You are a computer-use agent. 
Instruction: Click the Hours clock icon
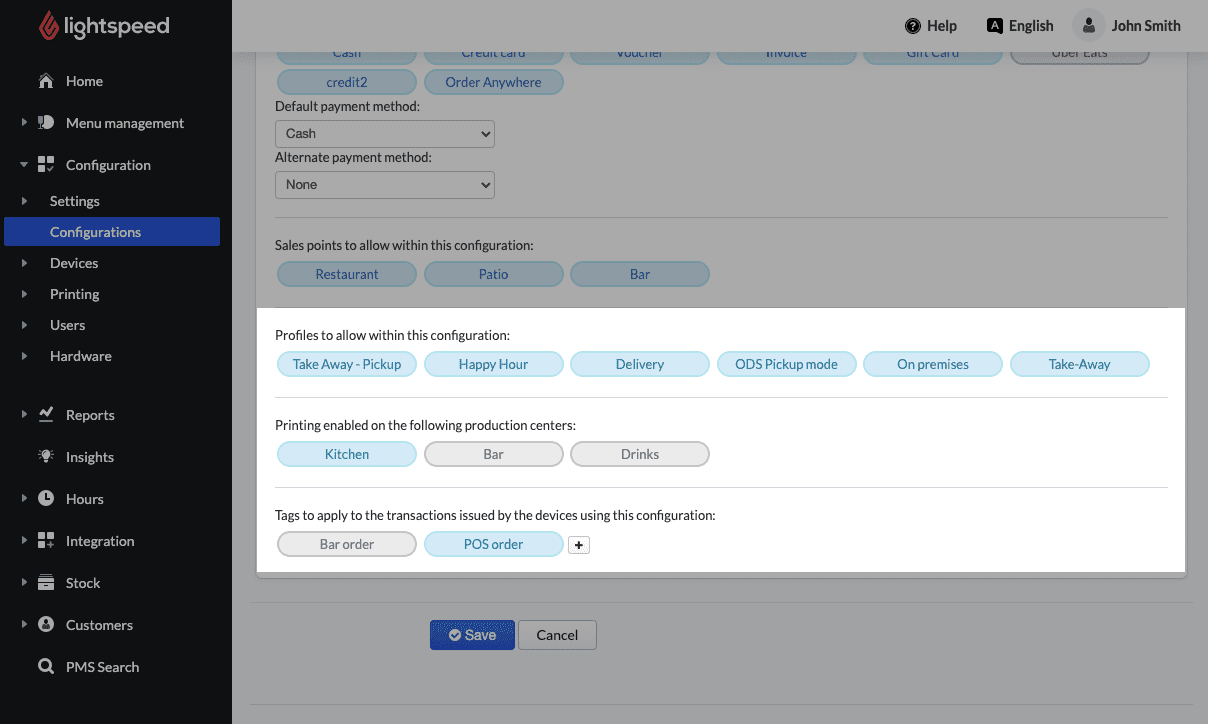(46, 499)
